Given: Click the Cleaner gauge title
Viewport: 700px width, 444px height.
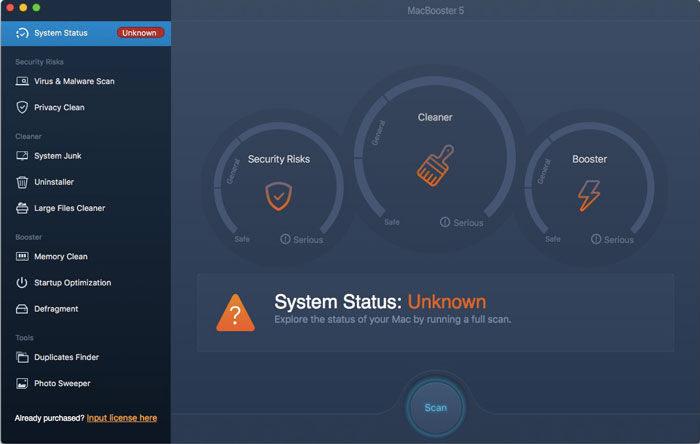Looking at the screenshot, I should tap(435, 117).
